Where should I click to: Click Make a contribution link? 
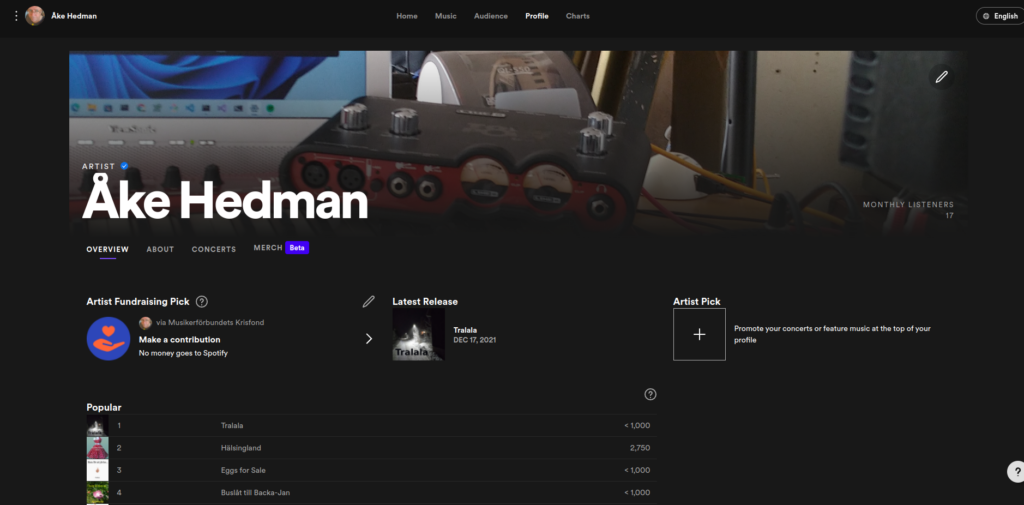[180, 340]
